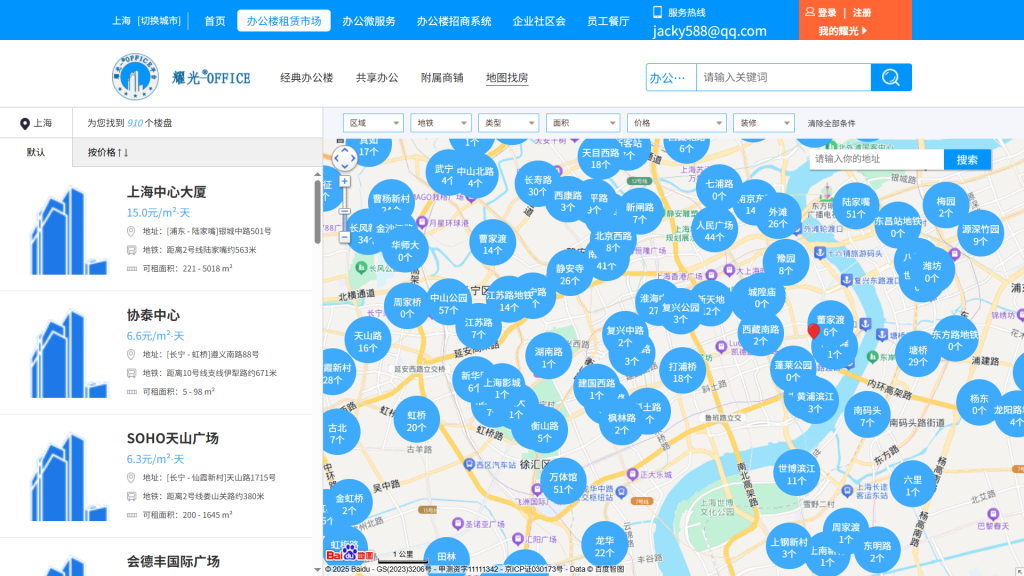Click the 豫园 8个 cluster bubble

pyautogui.click(x=786, y=264)
